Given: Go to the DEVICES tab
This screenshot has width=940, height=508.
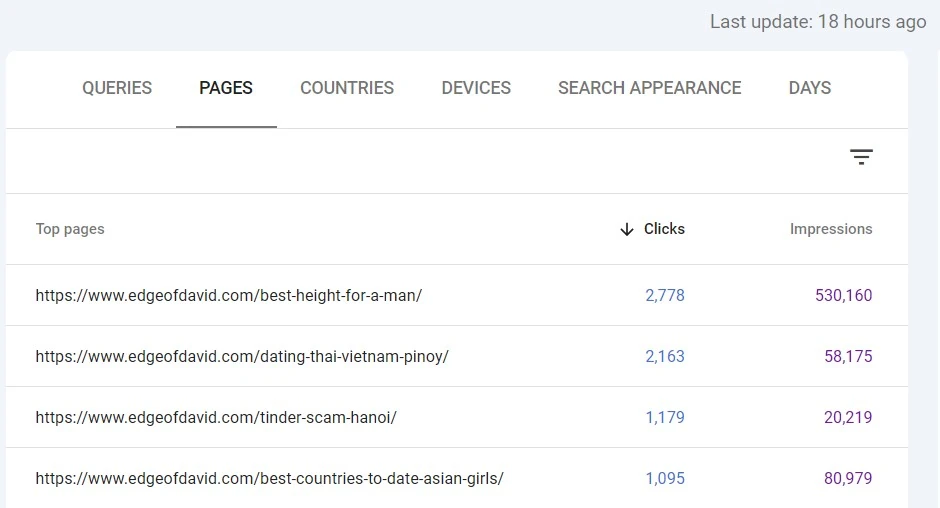Looking at the screenshot, I should (x=476, y=88).
